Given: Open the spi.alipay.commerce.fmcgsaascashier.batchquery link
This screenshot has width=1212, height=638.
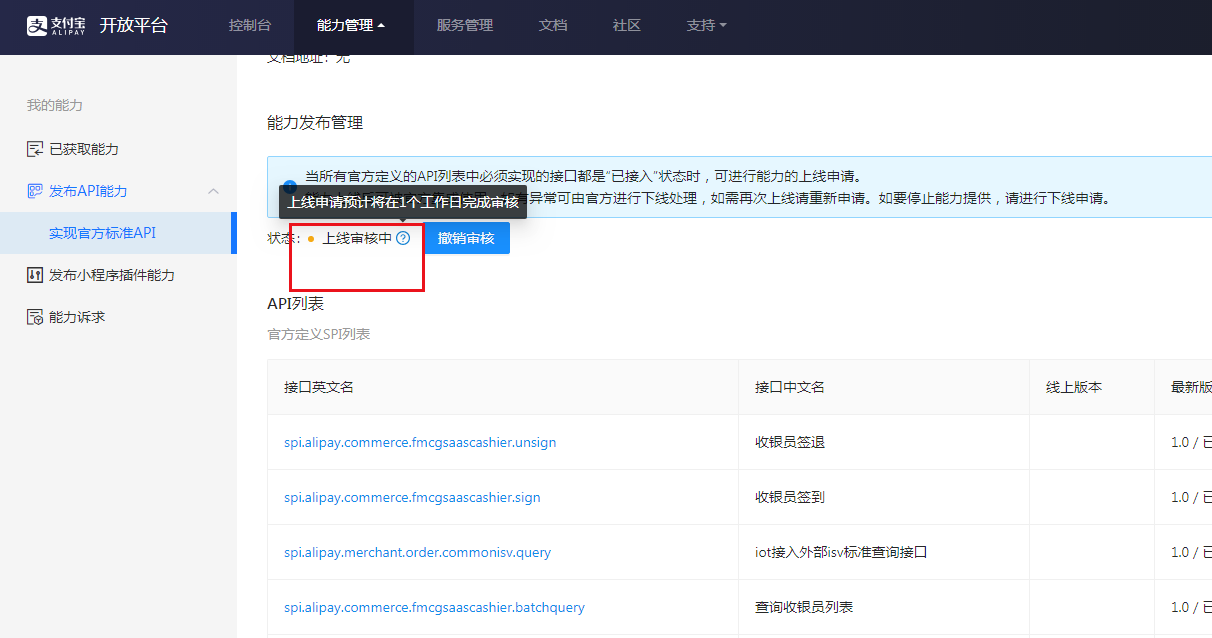Looking at the screenshot, I should tap(434, 607).
